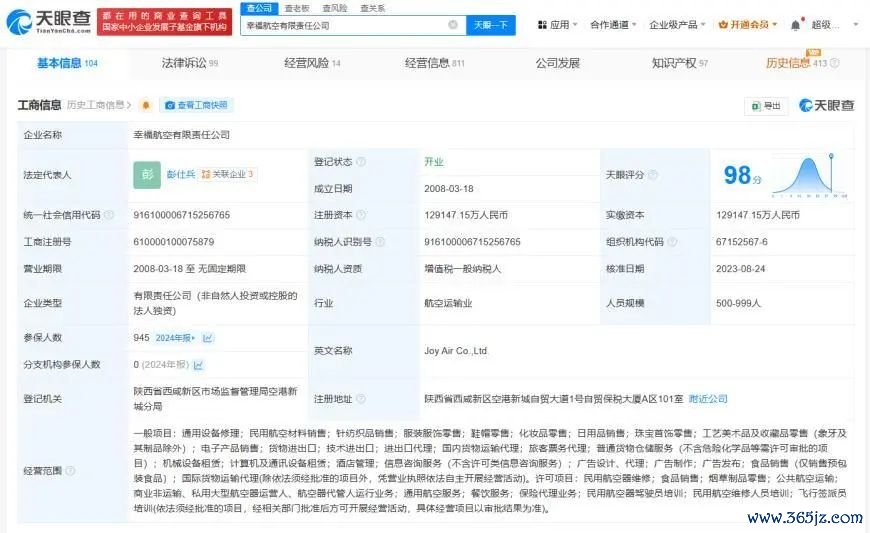The width and height of the screenshot is (870, 533).
Task: Open the notification bell icon
Action: click(x=796, y=25)
